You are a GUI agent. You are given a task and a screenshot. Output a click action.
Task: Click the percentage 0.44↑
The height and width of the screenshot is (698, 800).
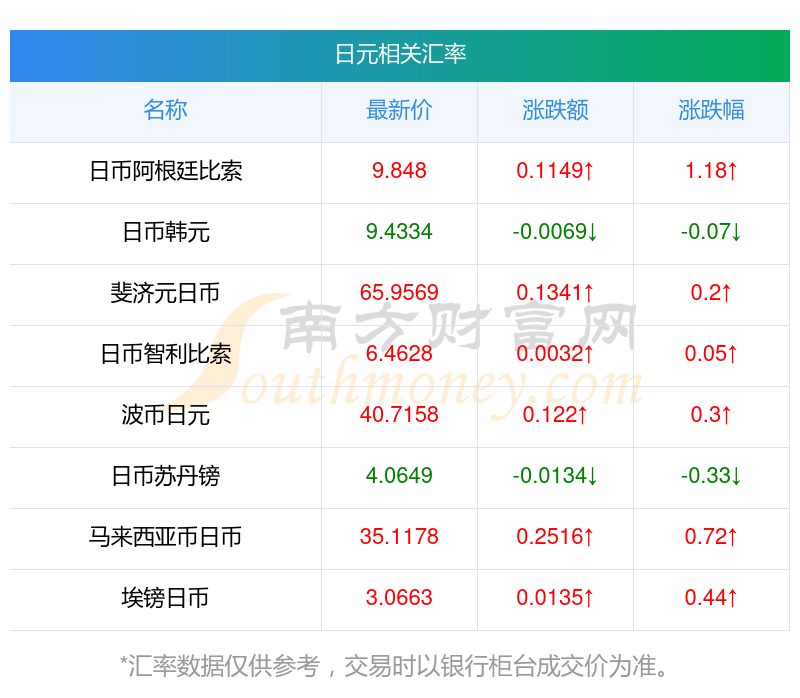point(711,597)
